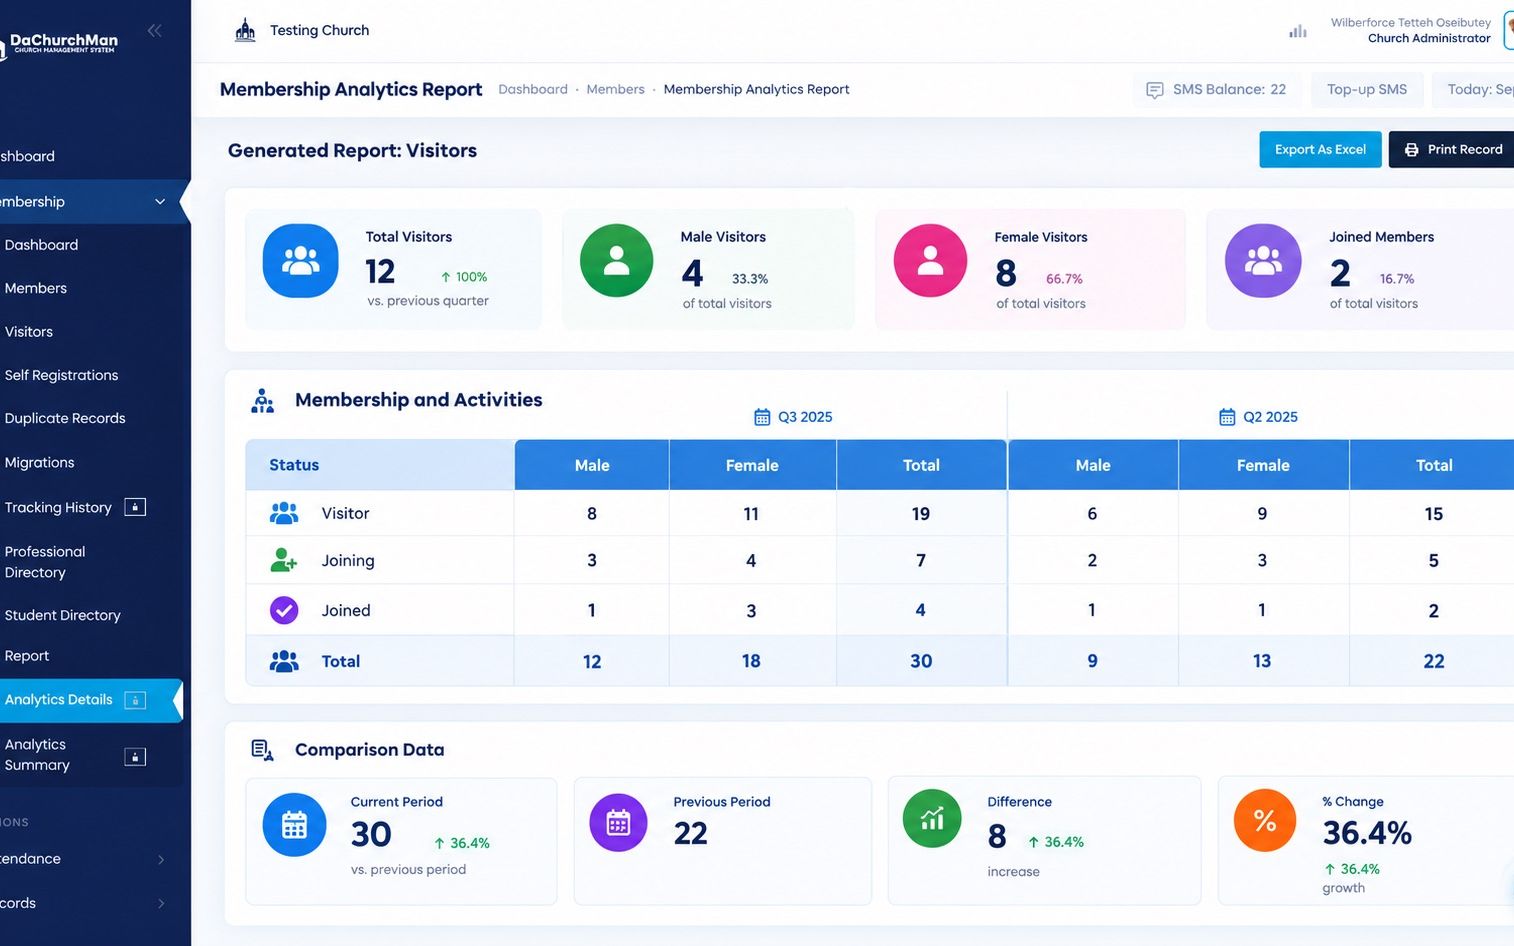The height and width of the screenshot is (946, 1514).
Task: Click Q3 2025 Visitor total value 19
Action: pos(921,514)
